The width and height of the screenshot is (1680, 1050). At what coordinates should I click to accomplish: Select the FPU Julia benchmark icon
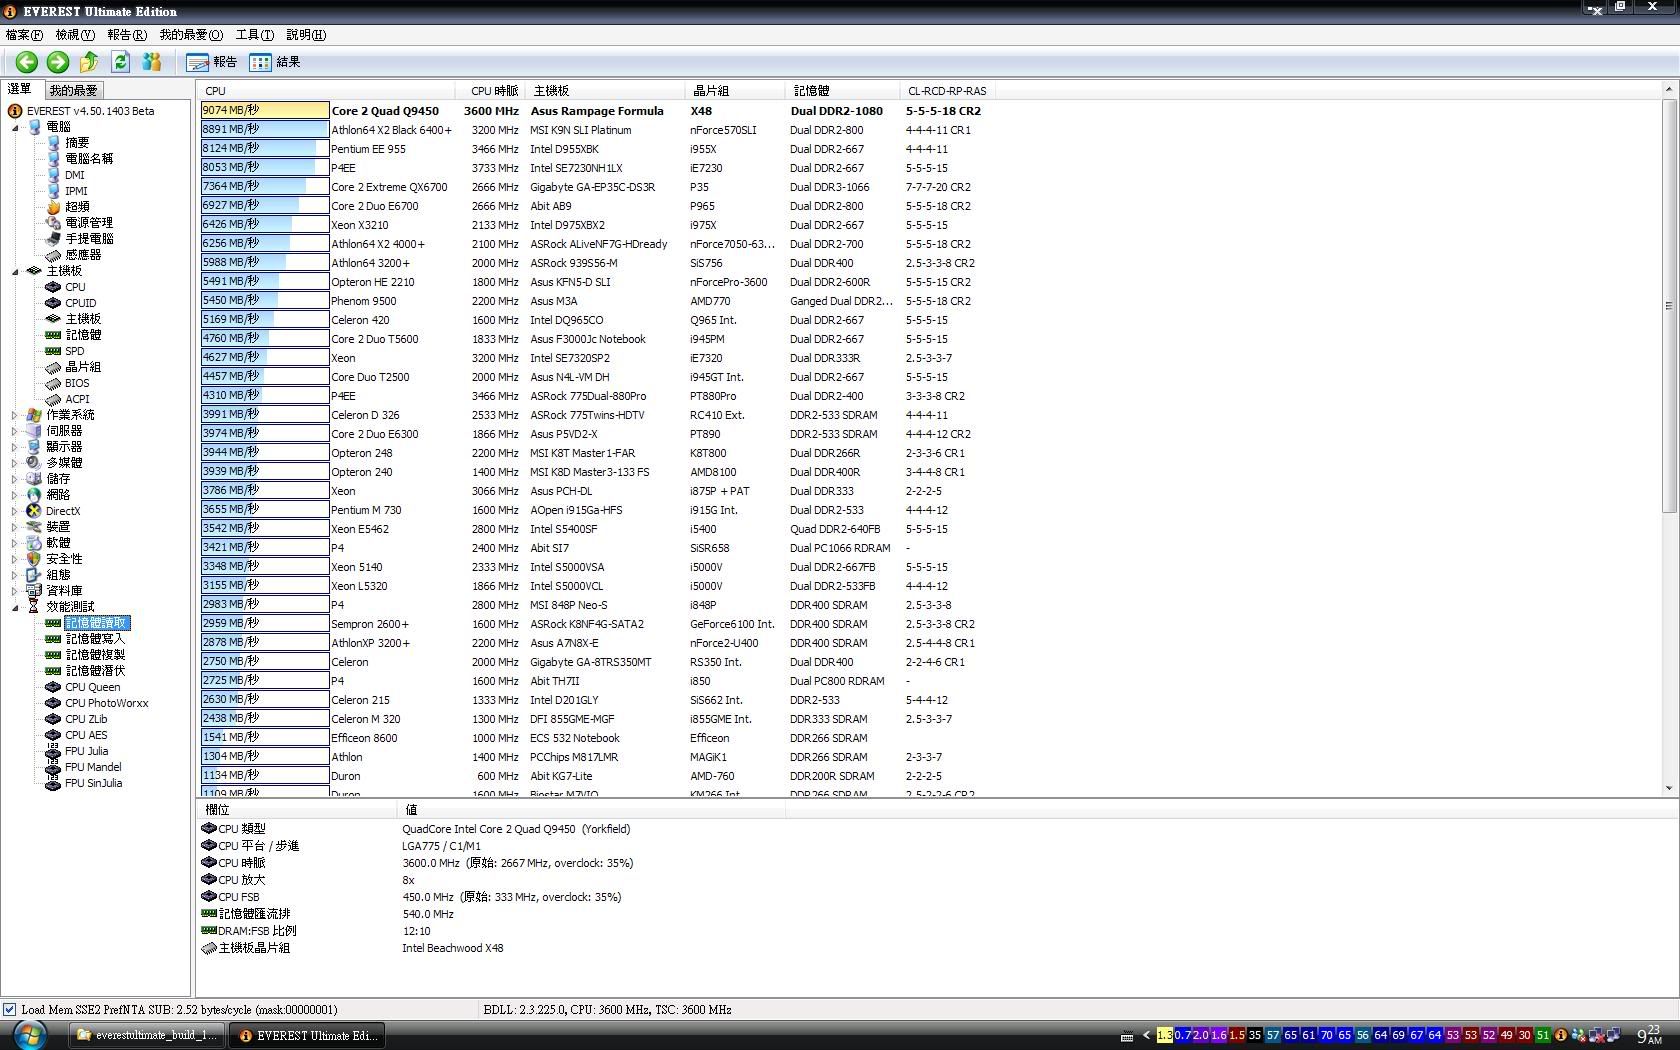tap(53, 751)
